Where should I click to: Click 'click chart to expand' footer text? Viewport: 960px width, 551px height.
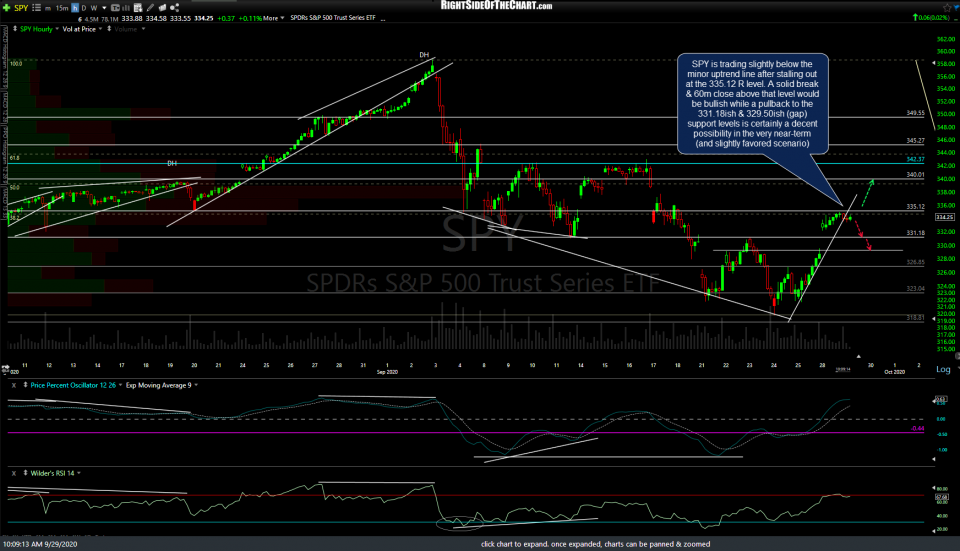point(595,544)
